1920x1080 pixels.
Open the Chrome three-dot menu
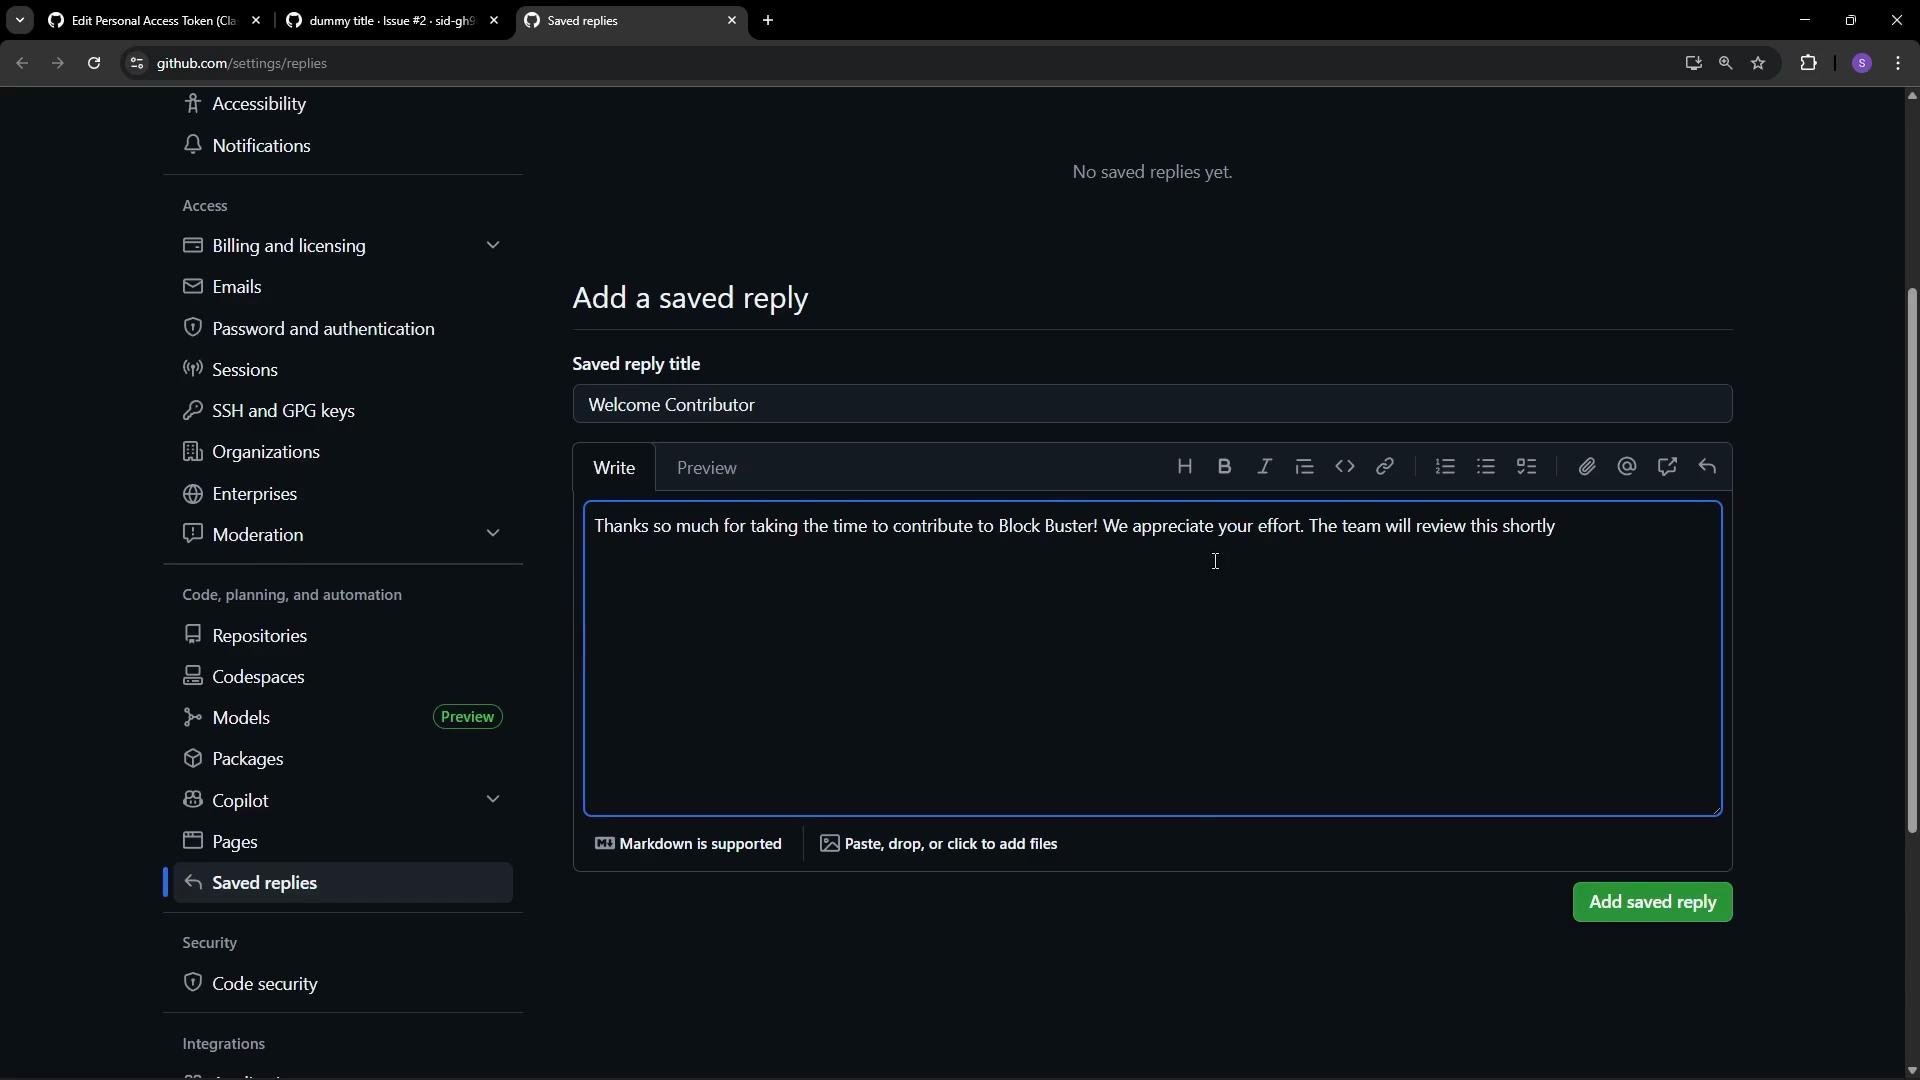click(x=1899, y=63)
